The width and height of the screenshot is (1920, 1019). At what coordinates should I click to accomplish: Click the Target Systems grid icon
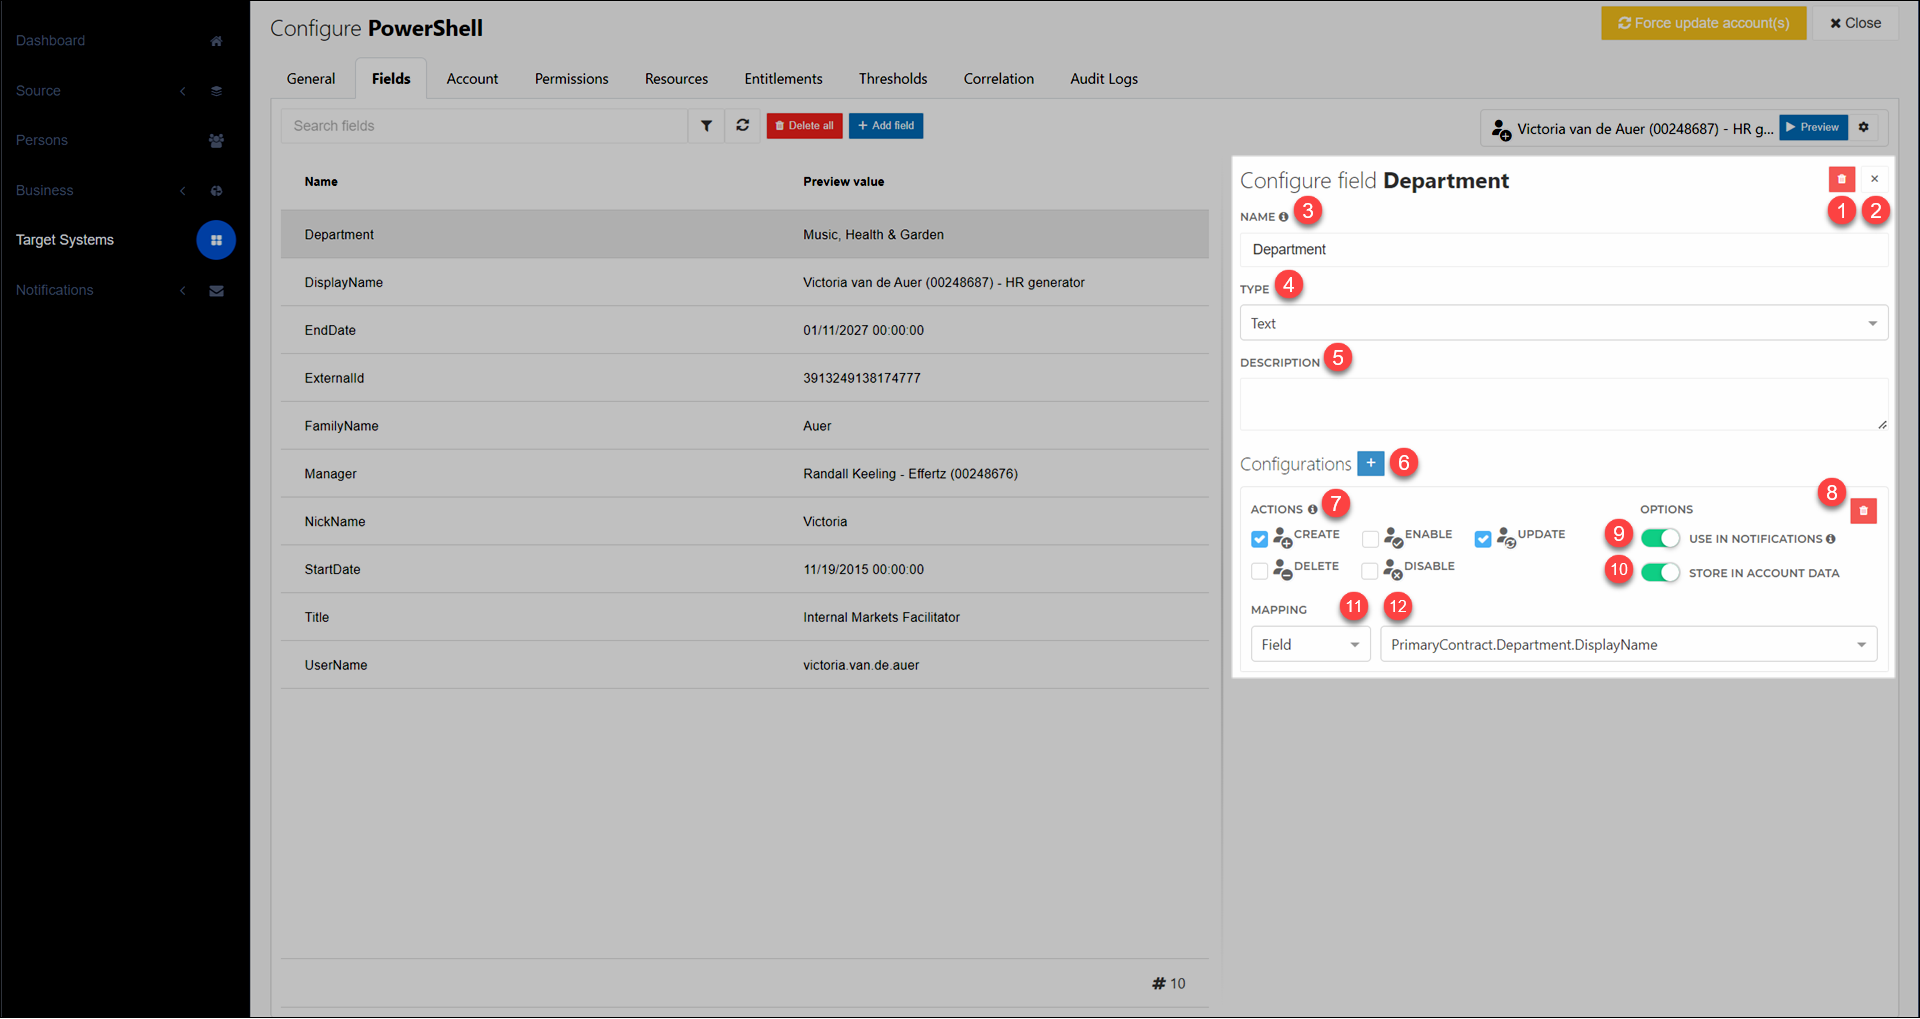[x=216, y=240]
